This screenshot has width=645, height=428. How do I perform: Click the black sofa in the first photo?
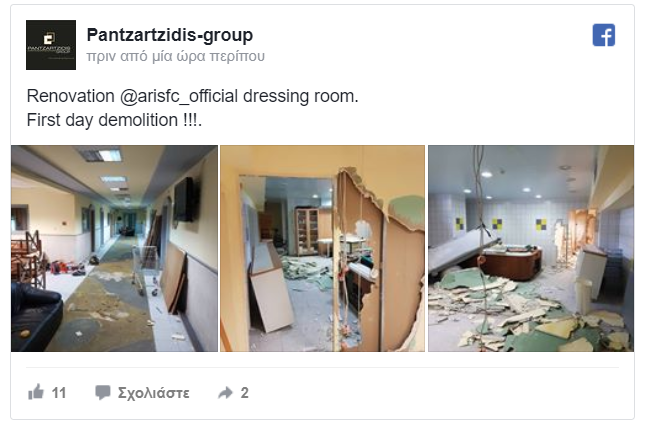[x=35, y=314]
